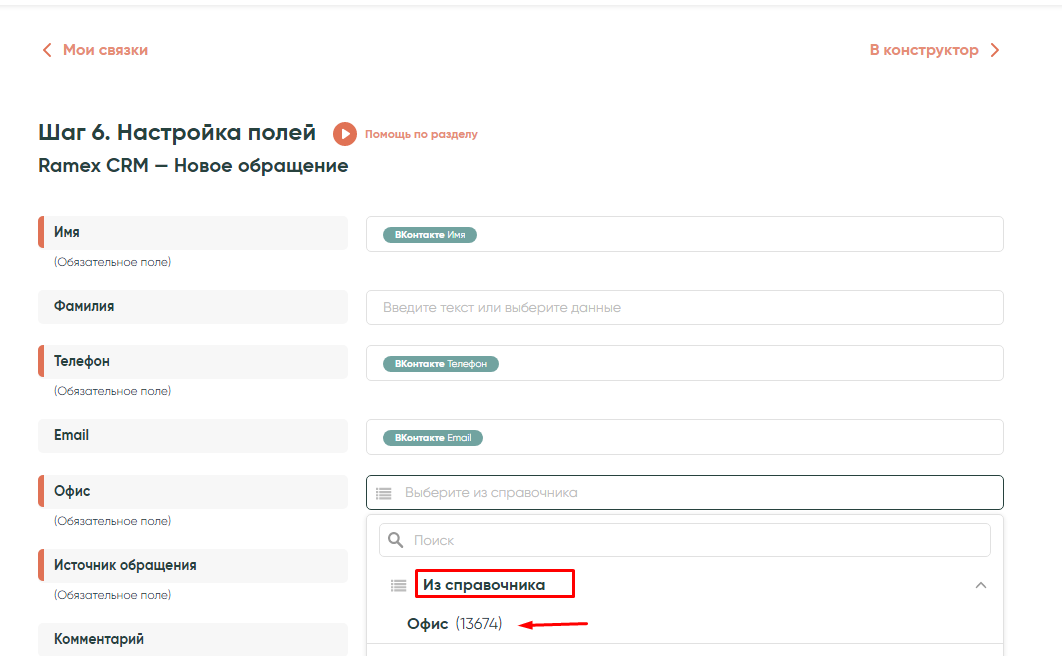The height and width of the screenshot is (656, 1062).
Task: Click the list icon beside Из справочника
Action: (398, 585)
